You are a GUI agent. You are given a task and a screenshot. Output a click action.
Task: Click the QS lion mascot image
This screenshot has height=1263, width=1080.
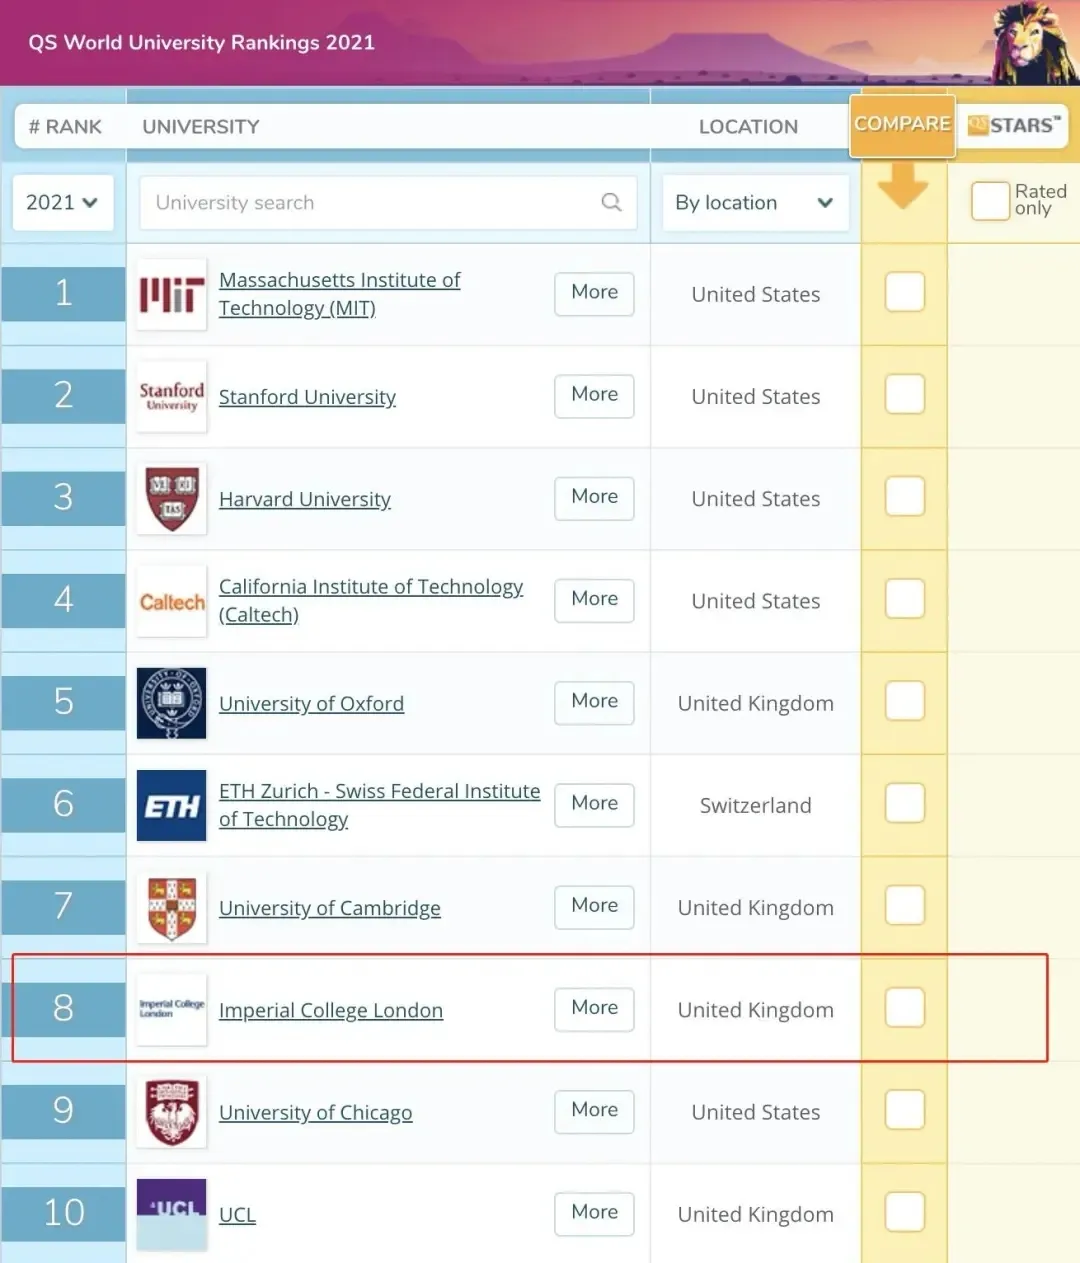coord(1035,42)
